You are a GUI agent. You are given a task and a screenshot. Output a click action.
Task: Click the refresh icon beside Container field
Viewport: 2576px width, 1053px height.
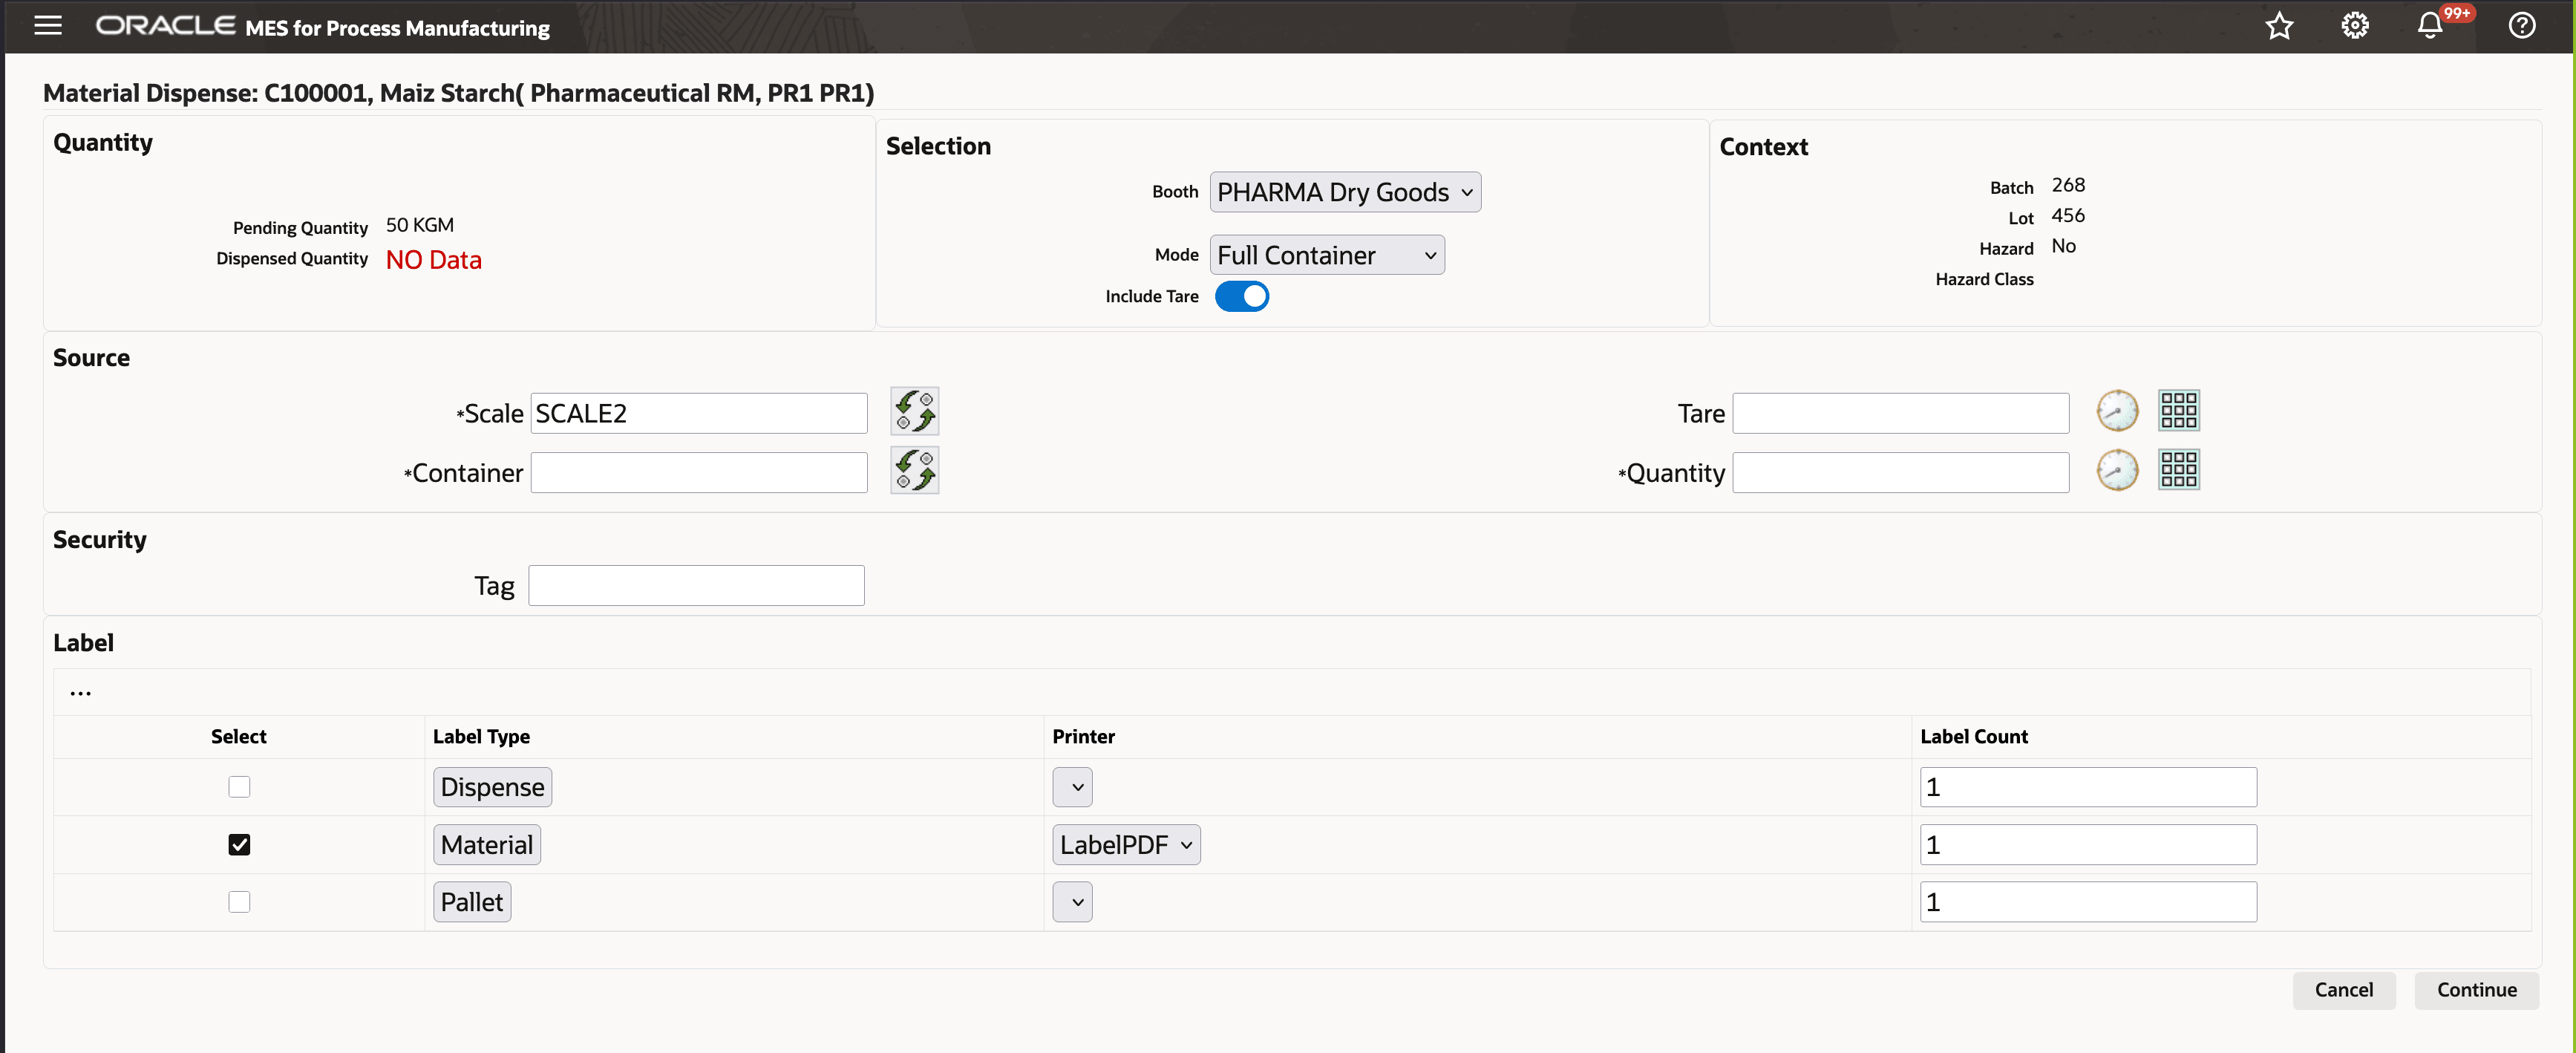coord(914,471)
